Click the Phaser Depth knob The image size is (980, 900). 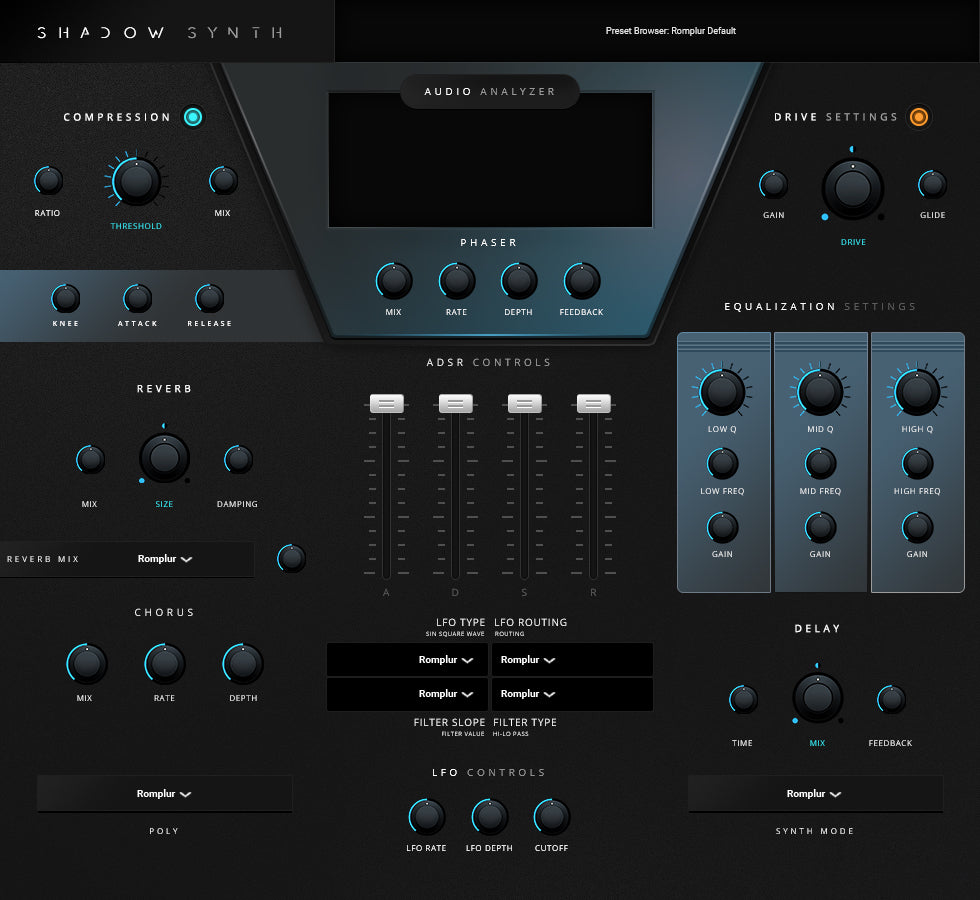(x=519, y=281)
